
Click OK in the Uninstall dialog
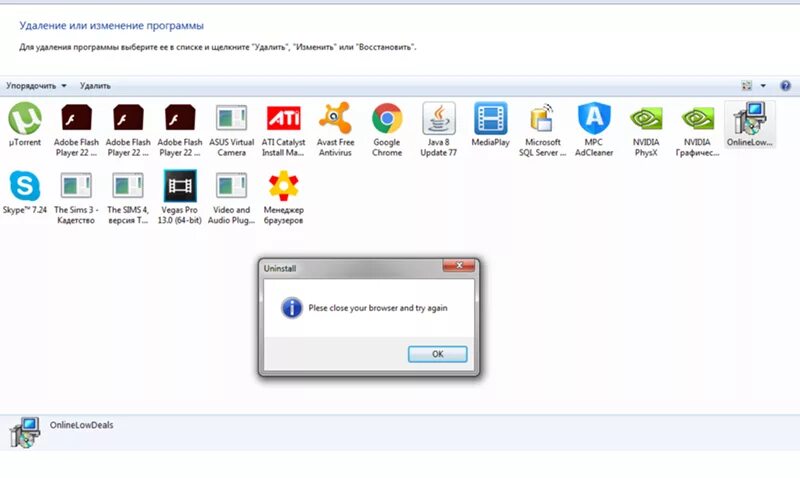(x=437, y=354)
